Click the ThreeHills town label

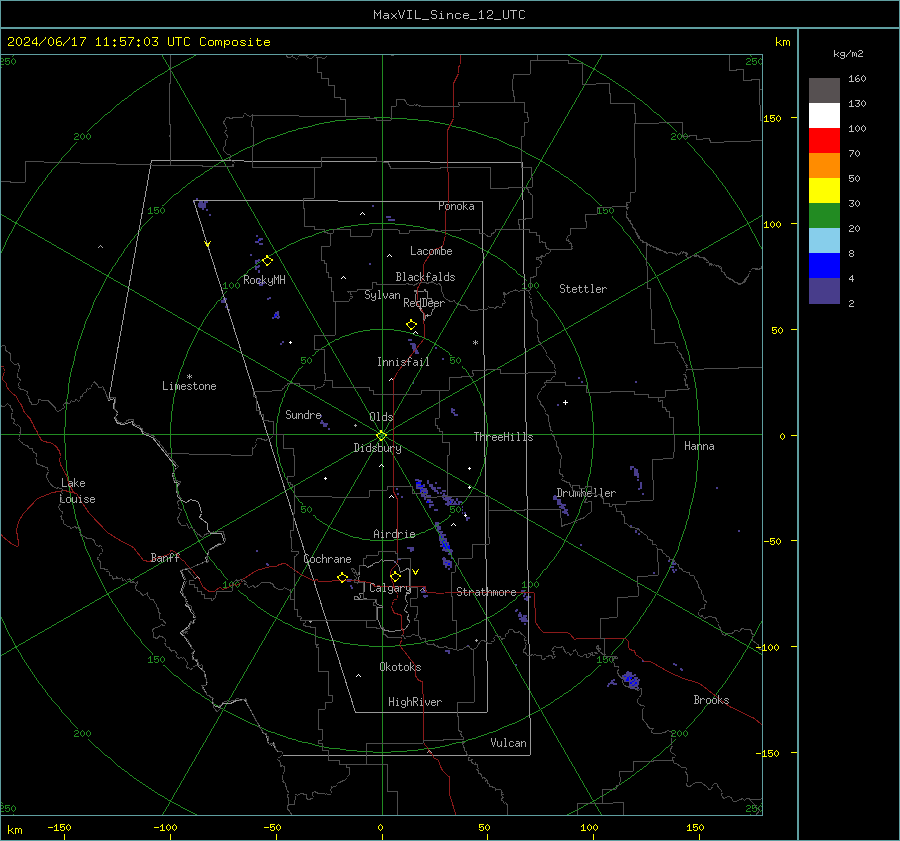click(x=503, y=437)
